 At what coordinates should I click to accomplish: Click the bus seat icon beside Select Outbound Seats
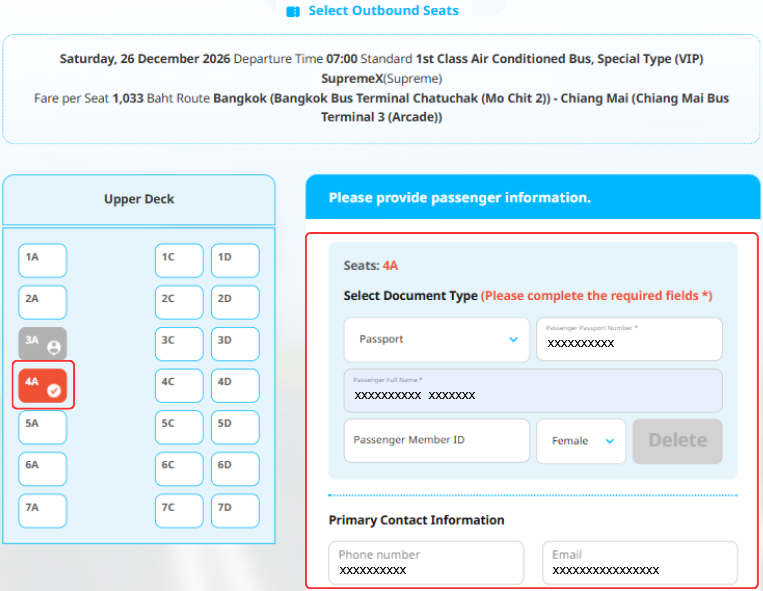[293, 11]
